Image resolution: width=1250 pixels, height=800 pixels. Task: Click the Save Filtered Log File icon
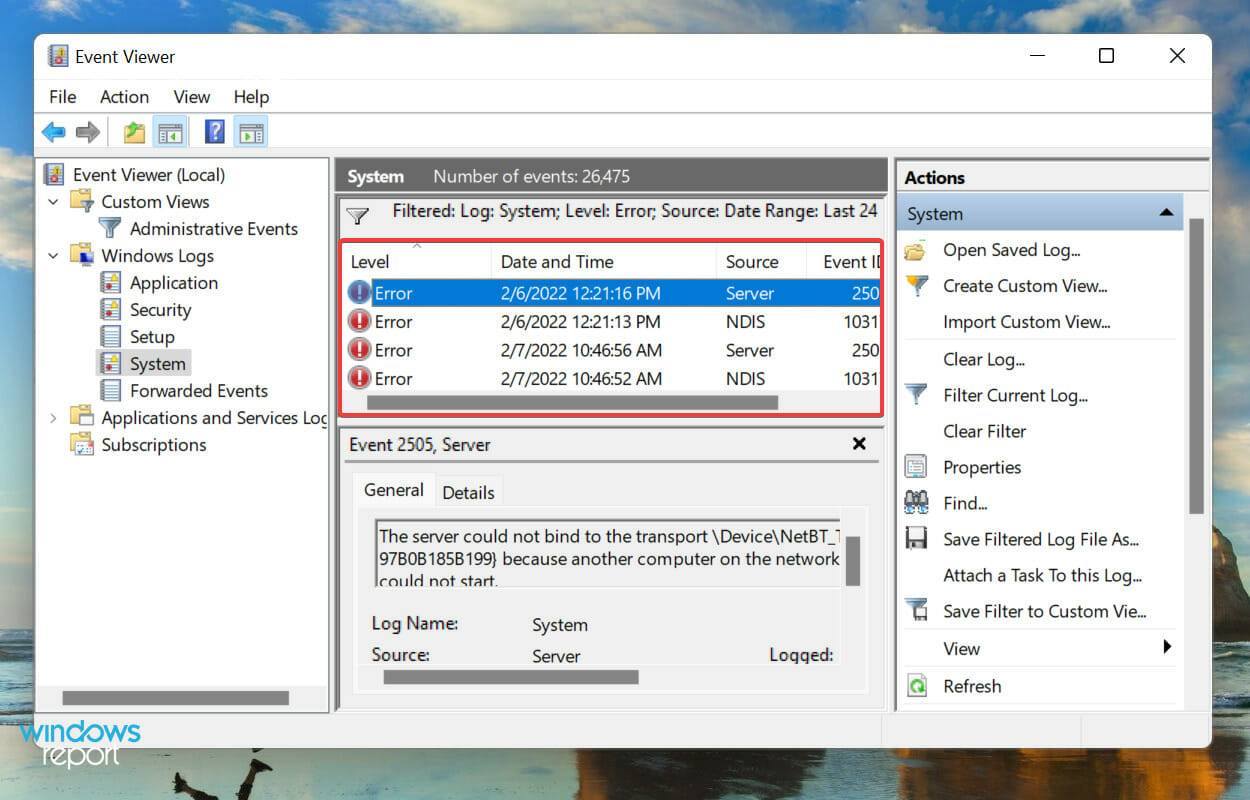point(916,538)
